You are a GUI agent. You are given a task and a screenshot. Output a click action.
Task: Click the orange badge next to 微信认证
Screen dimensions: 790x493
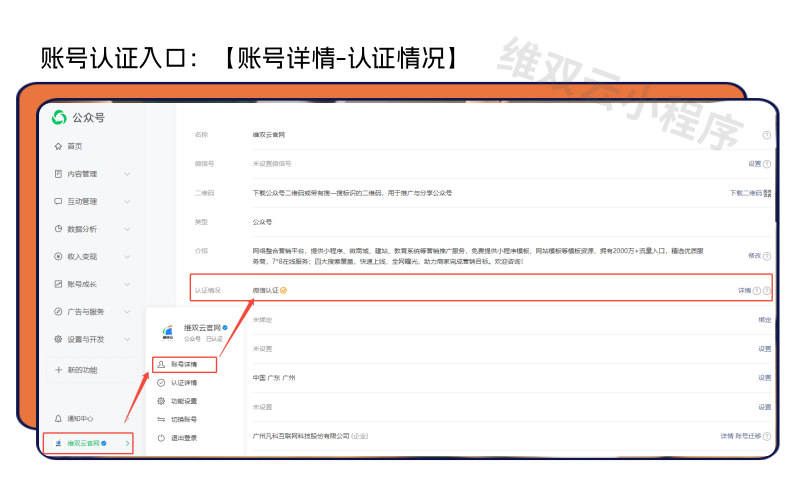(284, 291)
